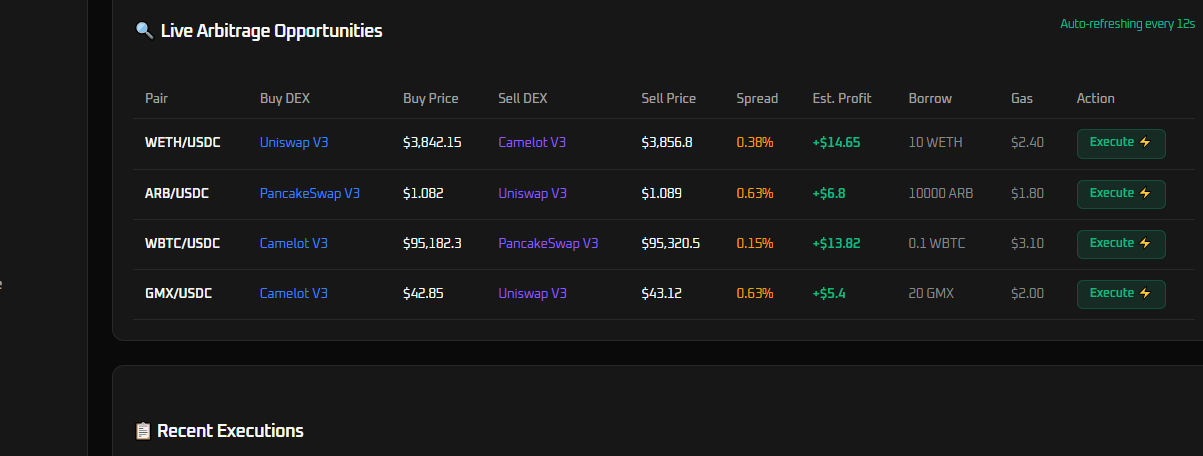The height and width of the screenshot is (456, 1203).
Task: Click Uniswap V3 sell DEX in GMX/USDC row
Action: (x=532, y=293)
